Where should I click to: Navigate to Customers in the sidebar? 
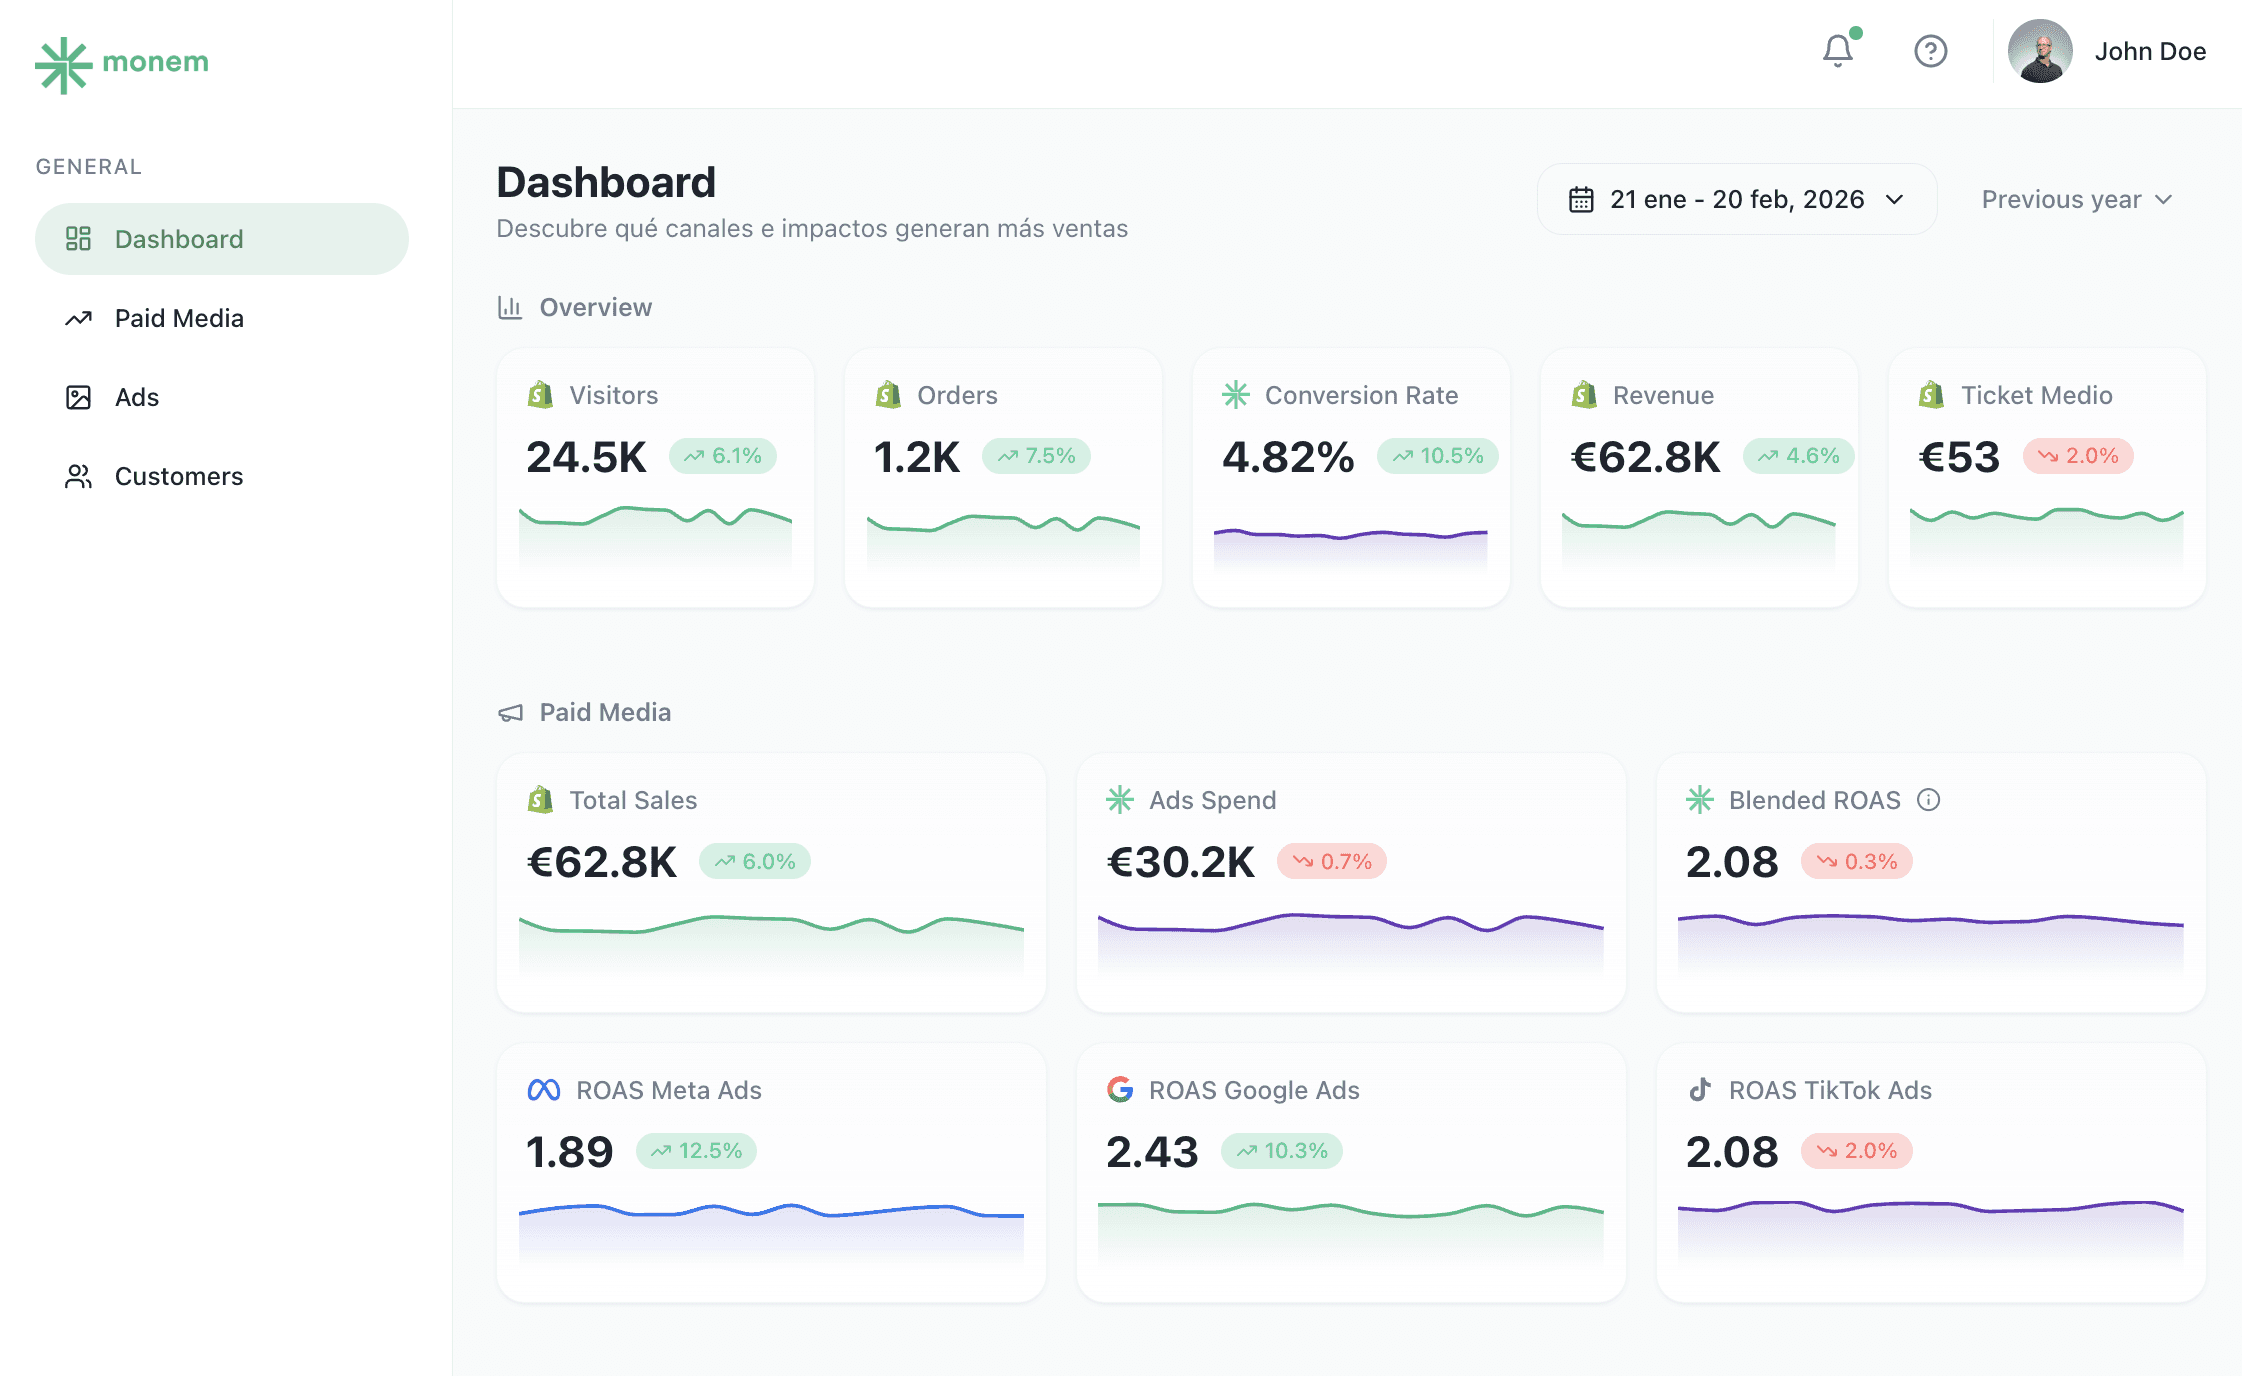tap(178, 476)
